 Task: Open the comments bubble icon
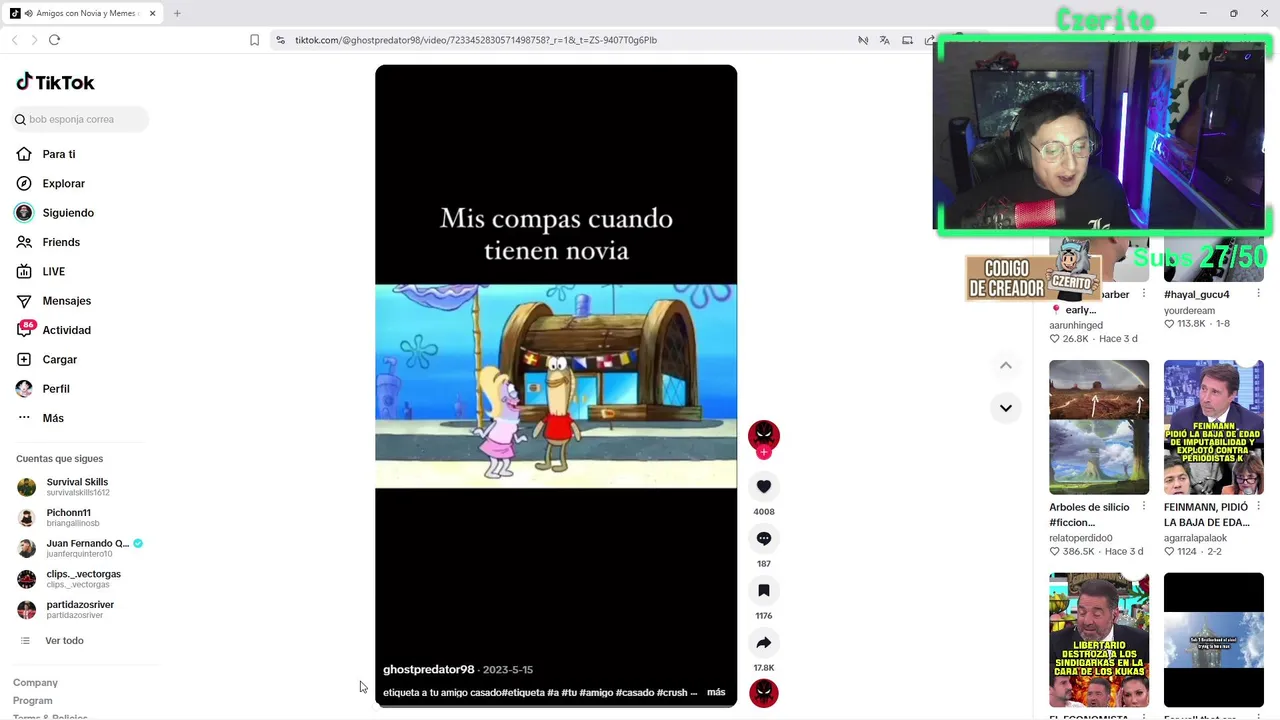coord(764,538)
